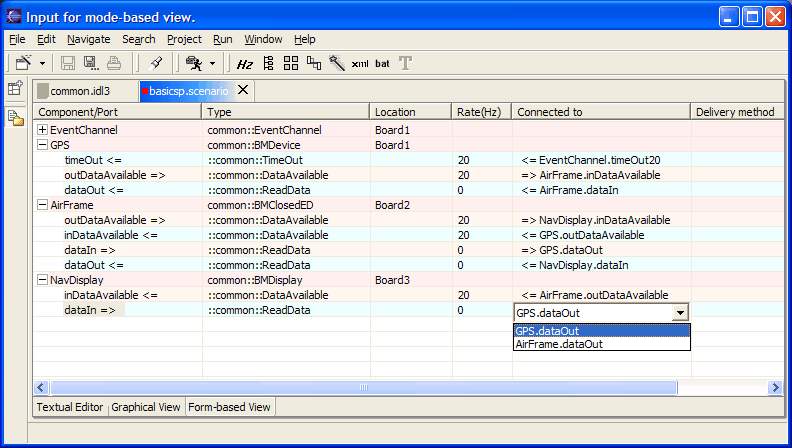Viewport: 792px width, 448px height.
Task: Open the Textual Editor tab
Action: [x=70, y=407]
